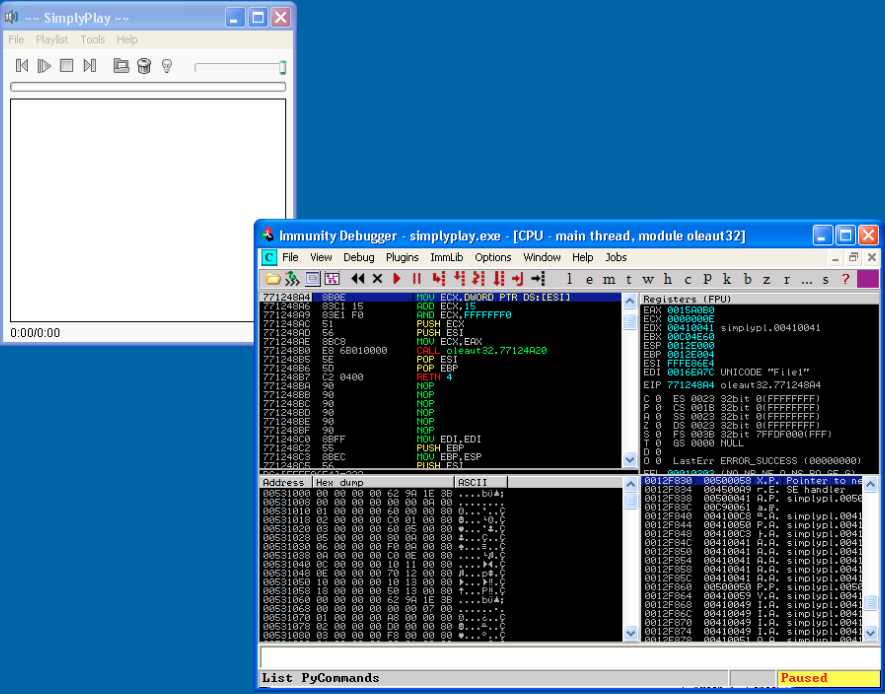Click the Close program X icon in toolbar
The height and width of the screenshot is (694, 885).
coord(377,278)
